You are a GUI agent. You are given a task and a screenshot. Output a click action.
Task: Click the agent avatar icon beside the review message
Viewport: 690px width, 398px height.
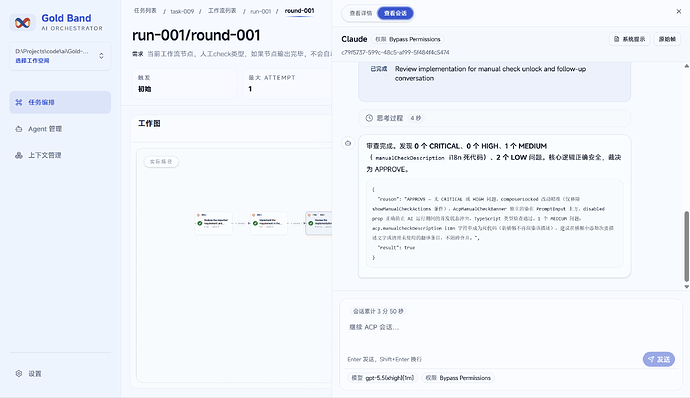click(348, 143)
